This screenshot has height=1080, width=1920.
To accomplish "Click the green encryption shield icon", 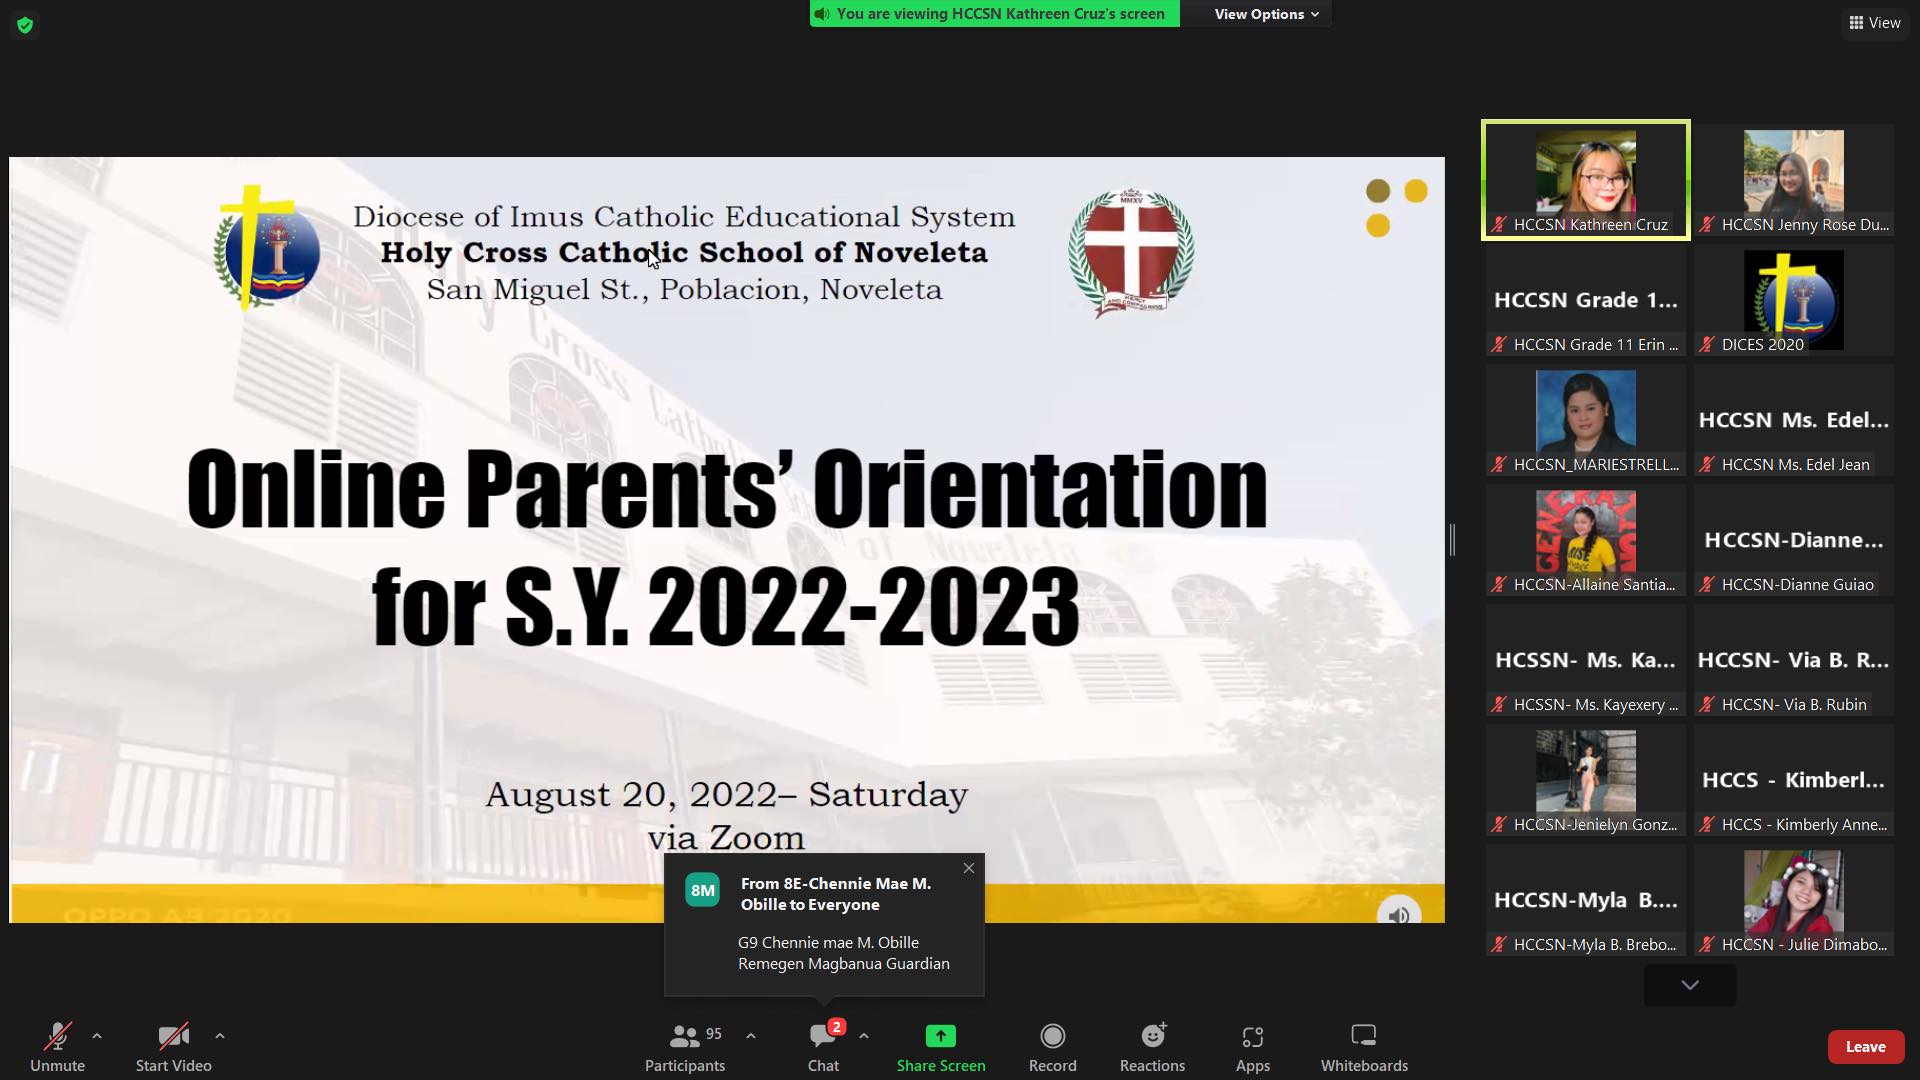I will click(25, 25).
